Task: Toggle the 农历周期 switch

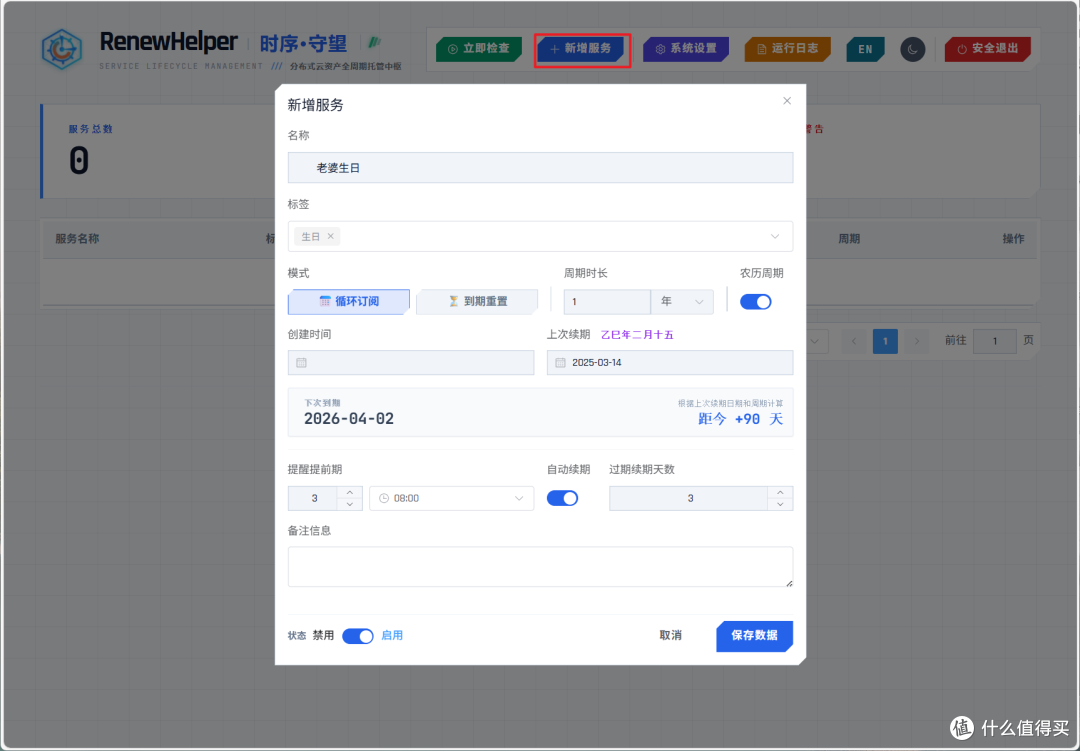Action: pyautogui.click(x=756, y=302)
